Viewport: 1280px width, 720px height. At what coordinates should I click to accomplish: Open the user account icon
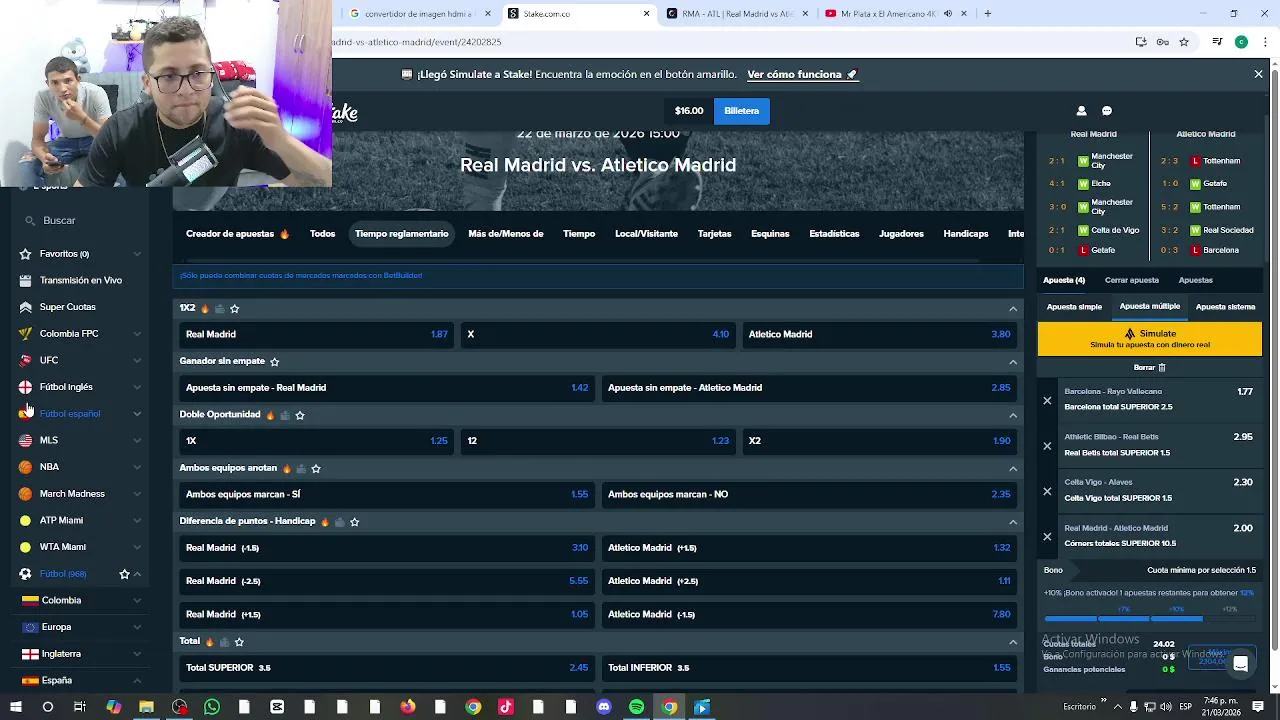(x=1081, y=111)
